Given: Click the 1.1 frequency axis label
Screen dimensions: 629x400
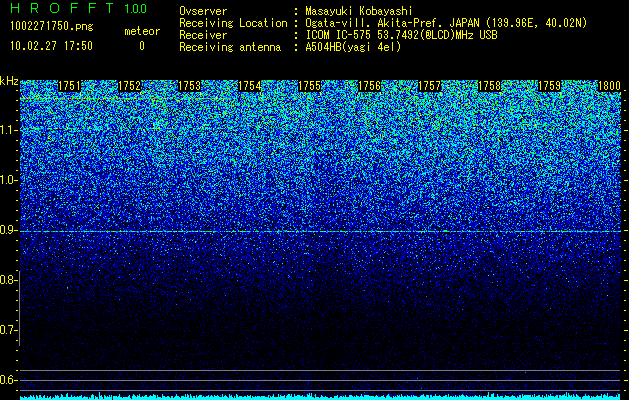Looking at the screenshot, I should [x=9, y=130].
